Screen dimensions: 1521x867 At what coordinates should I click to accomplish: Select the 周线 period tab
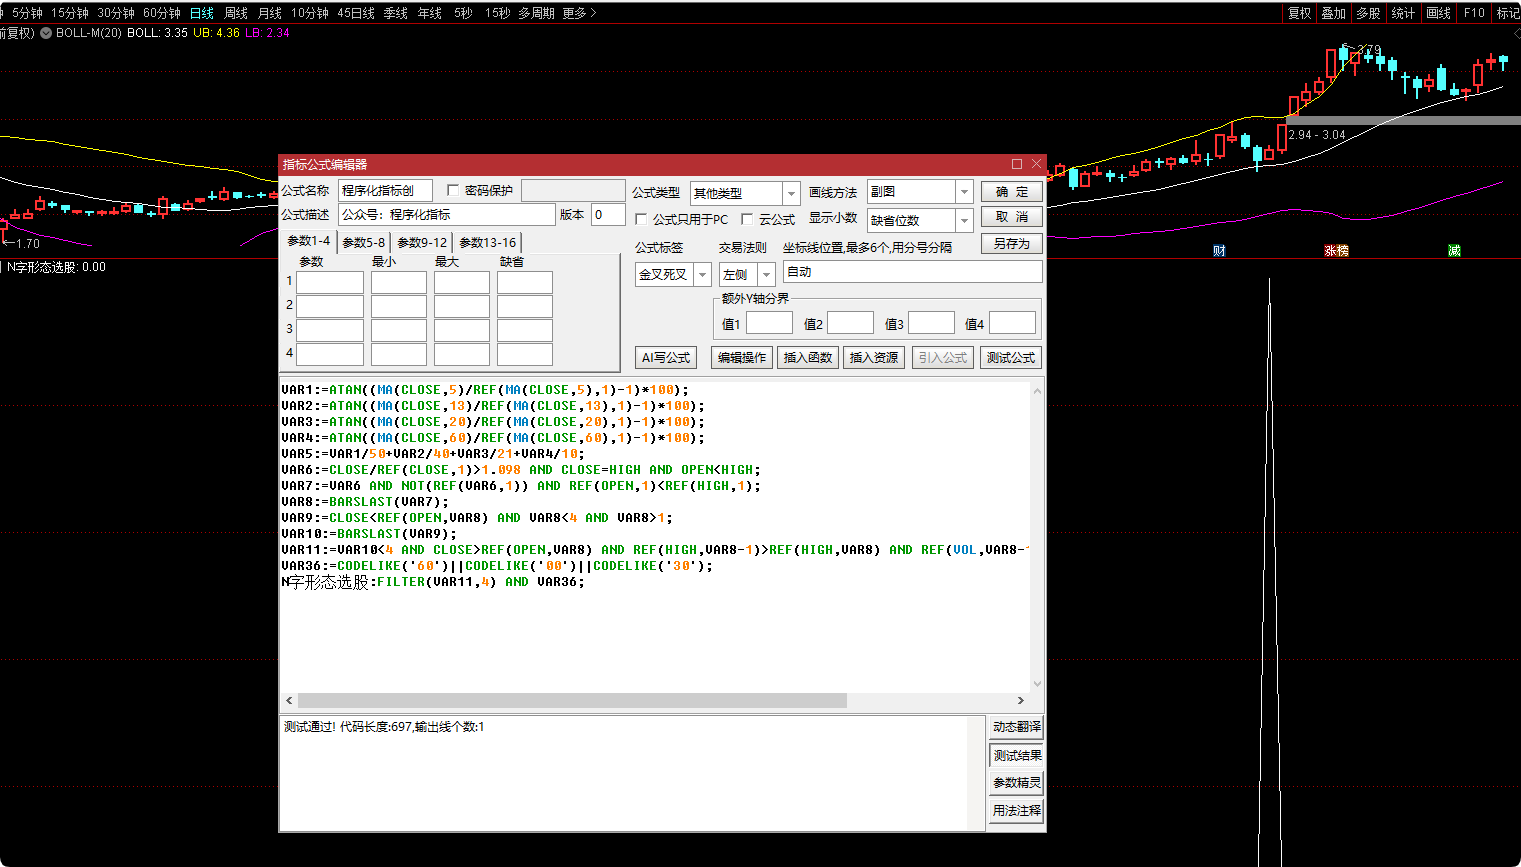(x=236, y=13)
